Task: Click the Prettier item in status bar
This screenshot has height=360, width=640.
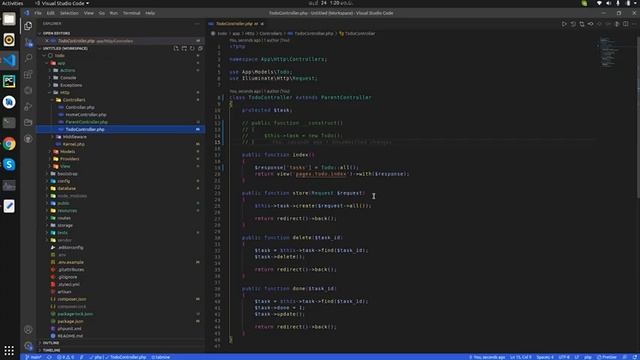Action: pyautogui.click(x=607, y=357)
